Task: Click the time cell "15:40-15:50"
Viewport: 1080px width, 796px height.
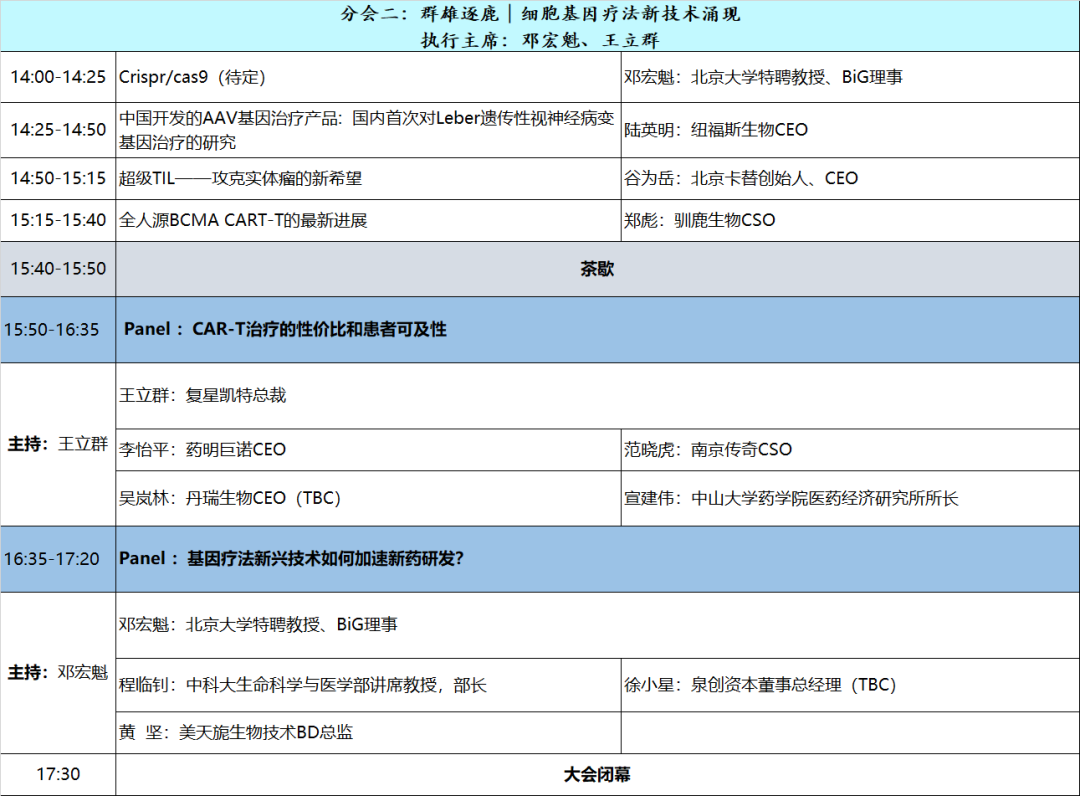Action: point(59,269)
